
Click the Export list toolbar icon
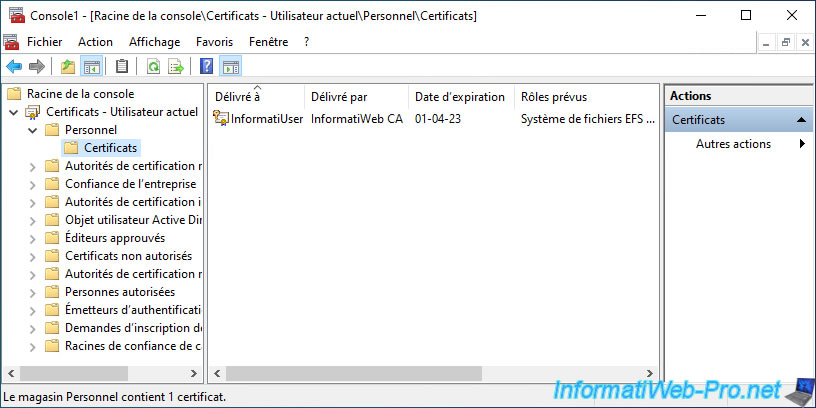coord(176,67)
